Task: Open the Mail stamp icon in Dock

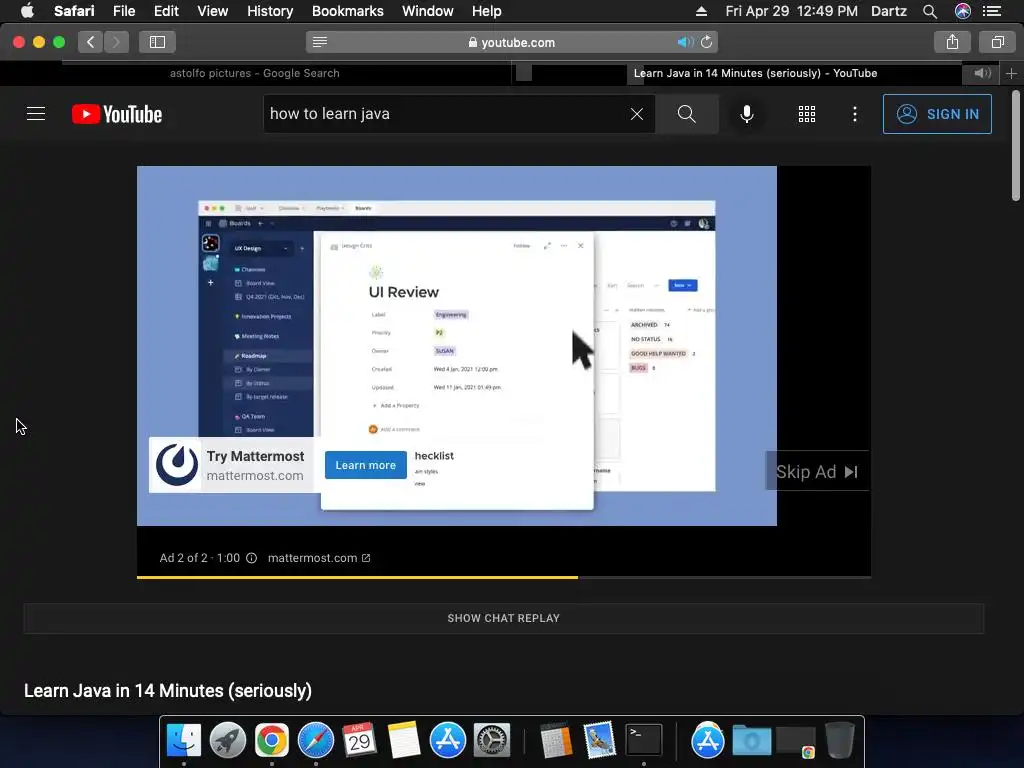Action: [600, 741]
